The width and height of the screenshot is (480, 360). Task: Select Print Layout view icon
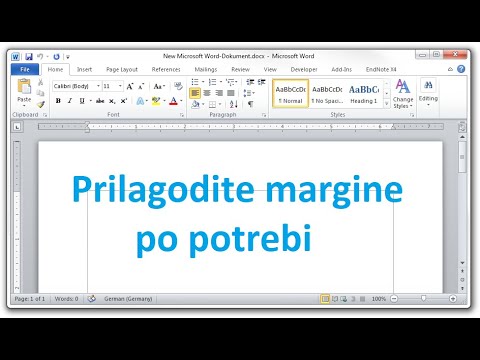pyautogui.click(x=325, y=299)
